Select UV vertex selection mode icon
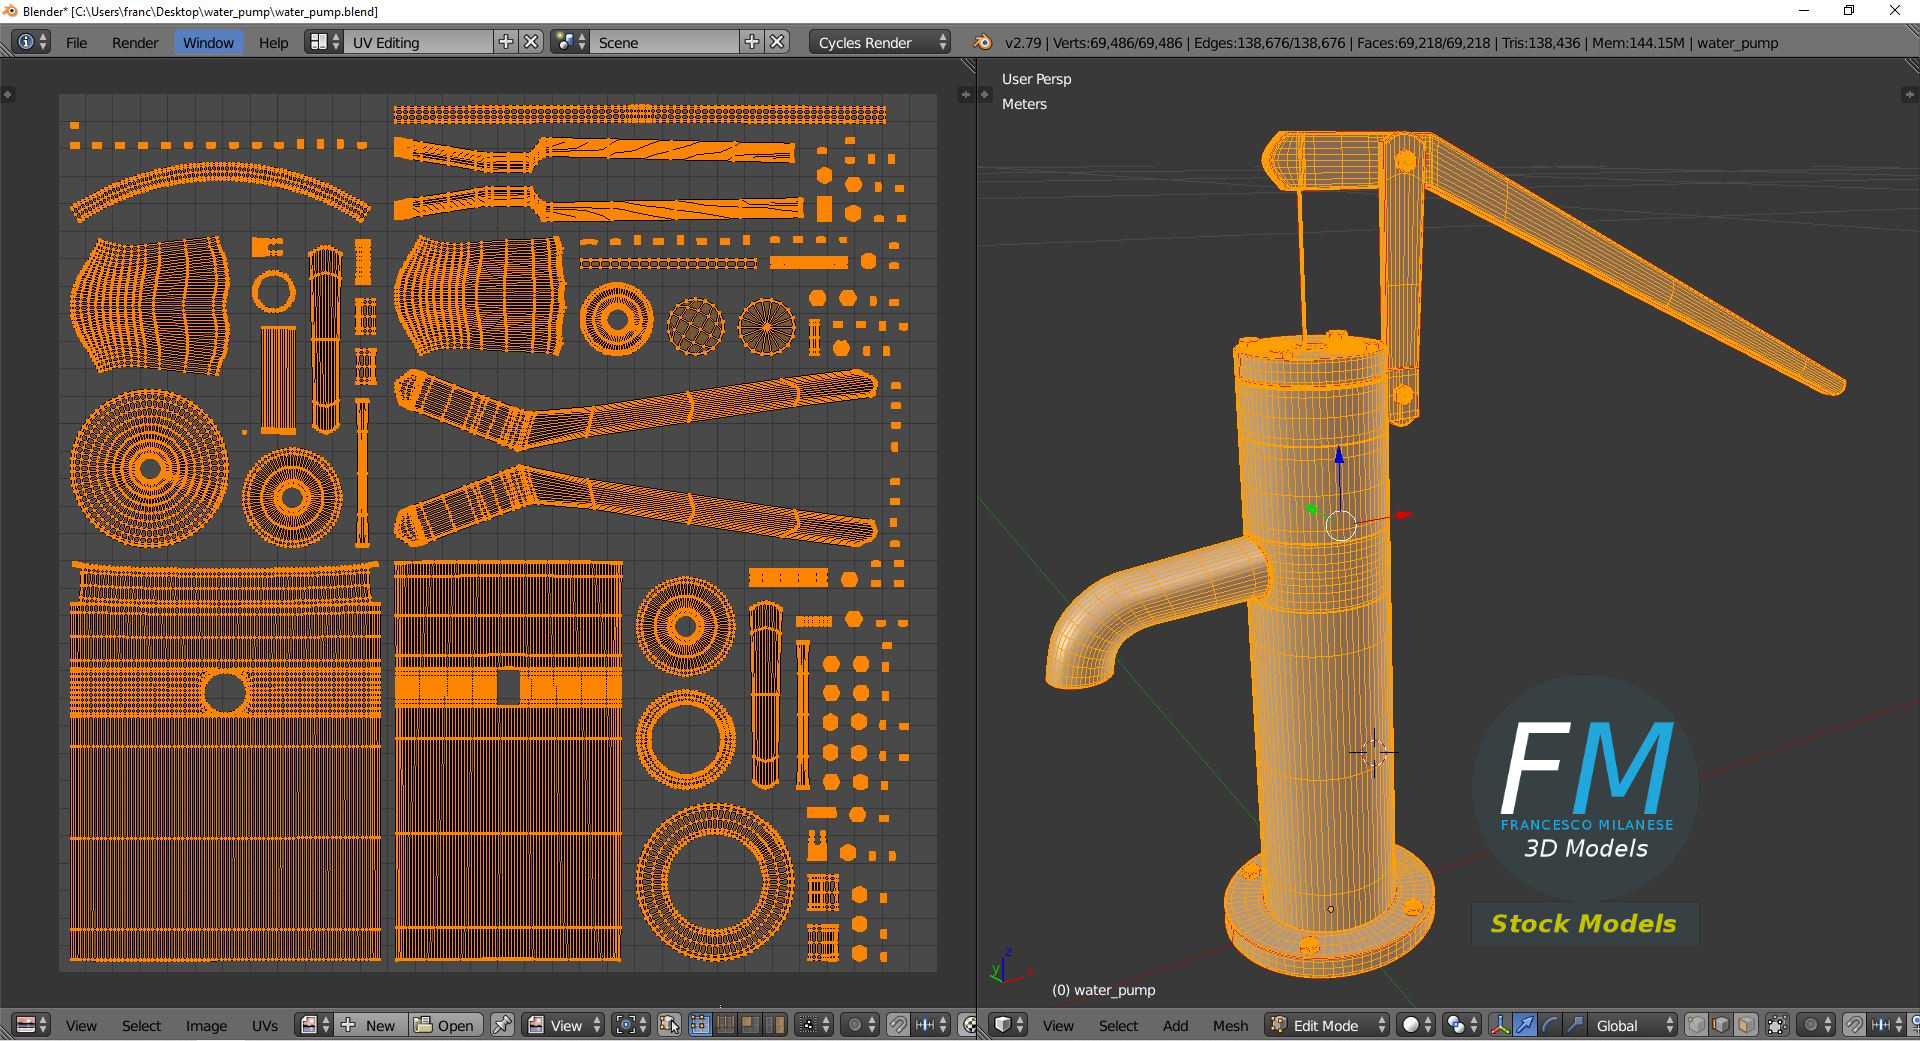Image resolution: width=1920 pixels, height=1041 pixels. (699, 1025)
